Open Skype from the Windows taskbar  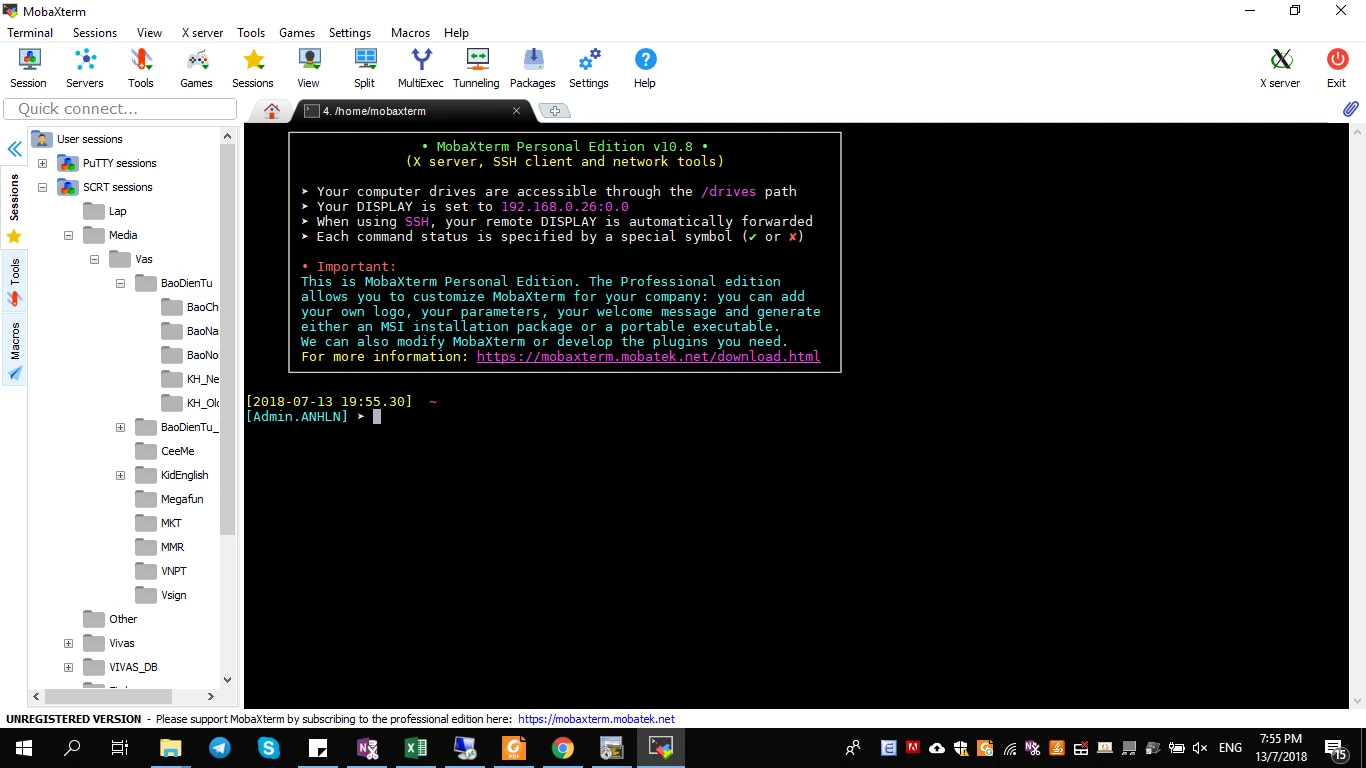(268, 748)
